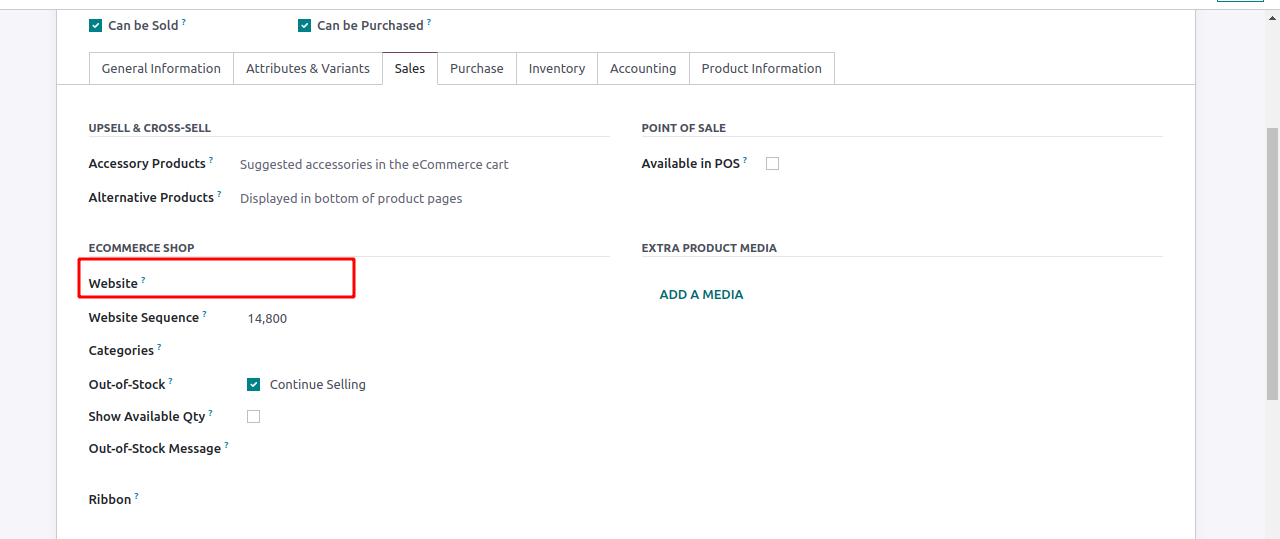Screen dimensions: 1280x539
Task: Click the Website Sequence value 14,800
Action: [267, 319]
